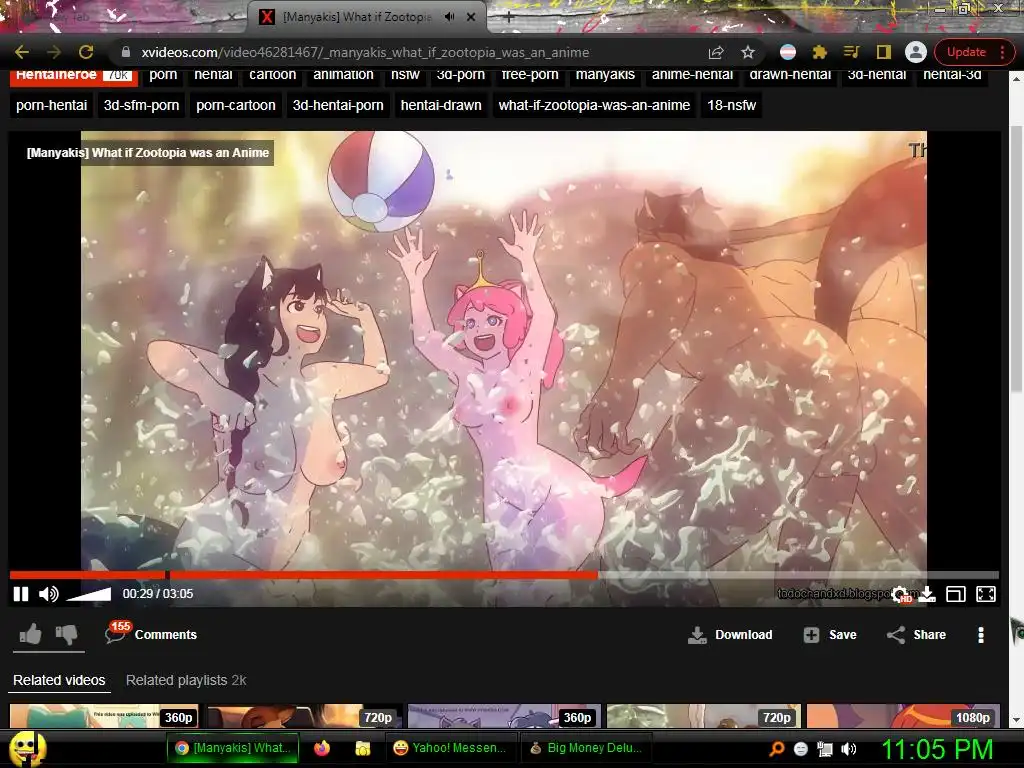Enter fullscreen video mode

pos(985,594)
